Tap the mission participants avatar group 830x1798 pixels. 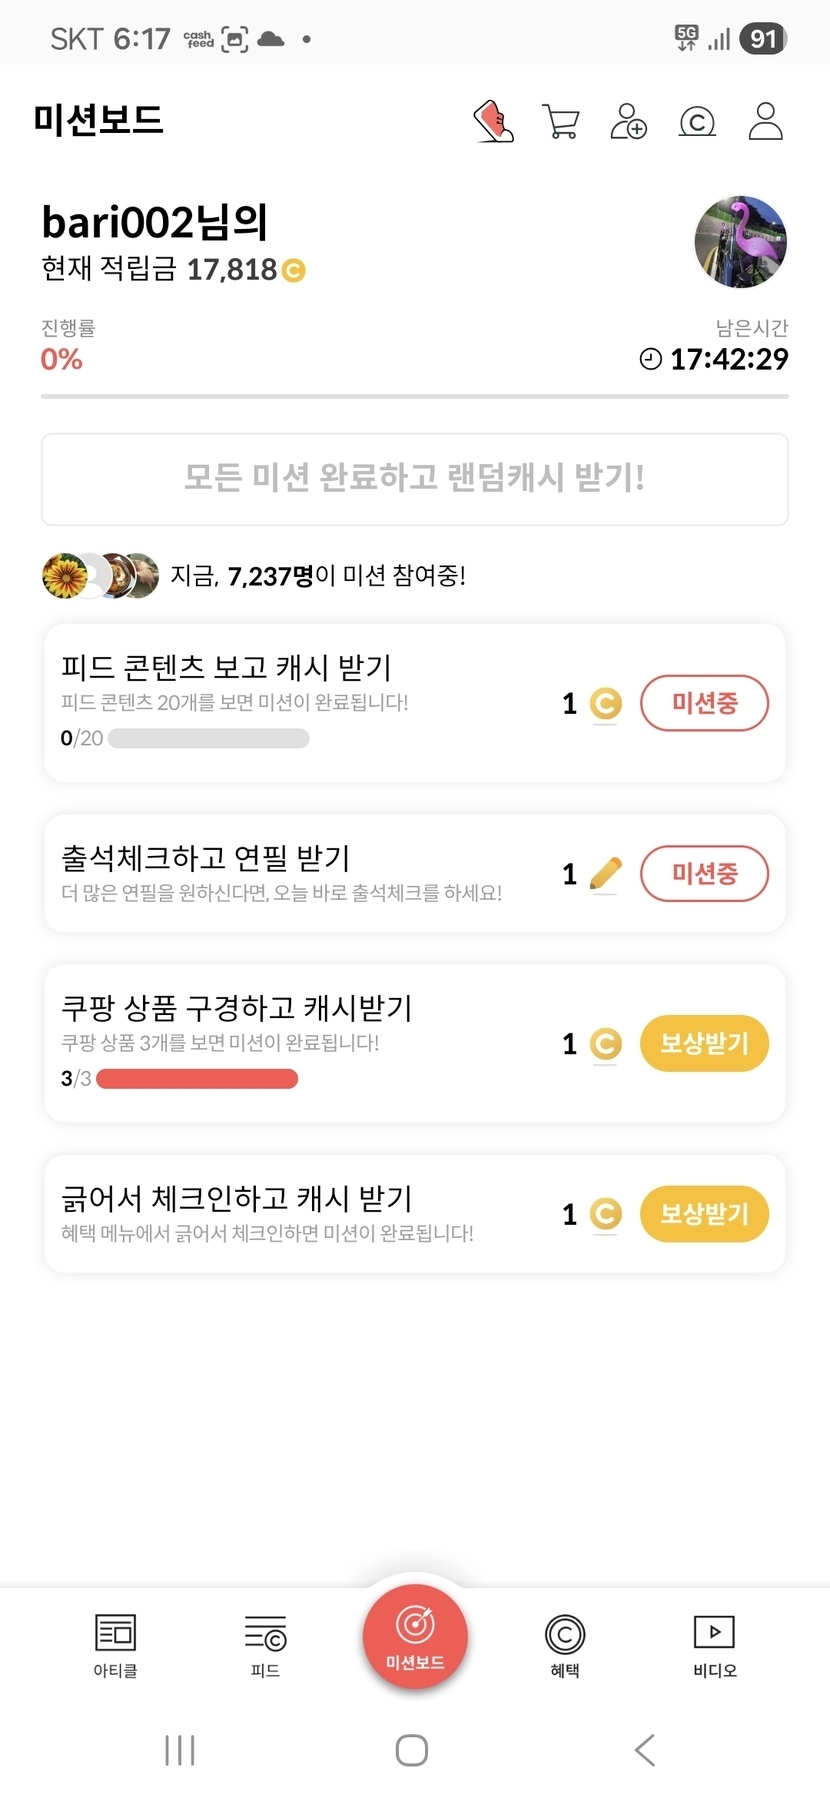point(100,576)
